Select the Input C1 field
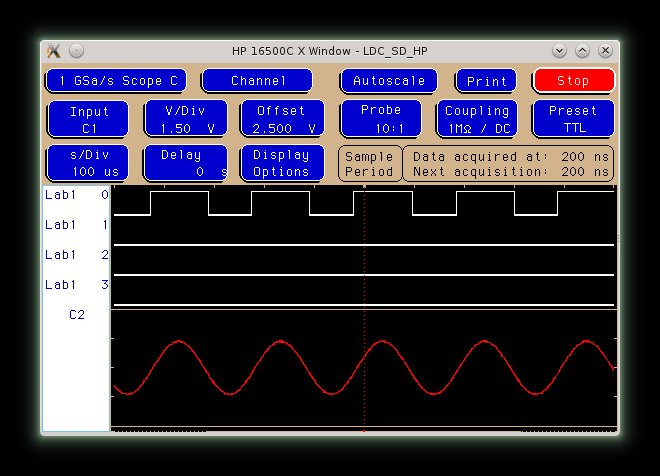Image resolution: width=660 pixels, height=476 pixels. [88, 119]
